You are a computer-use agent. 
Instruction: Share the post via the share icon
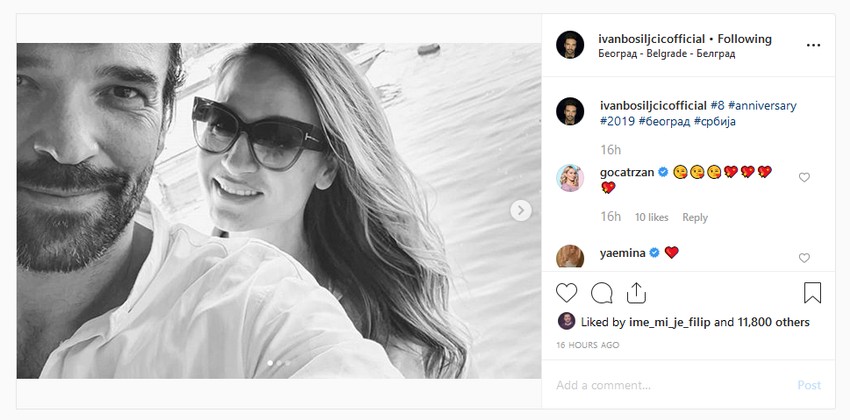pyautogui.click(x=636, y=293)
